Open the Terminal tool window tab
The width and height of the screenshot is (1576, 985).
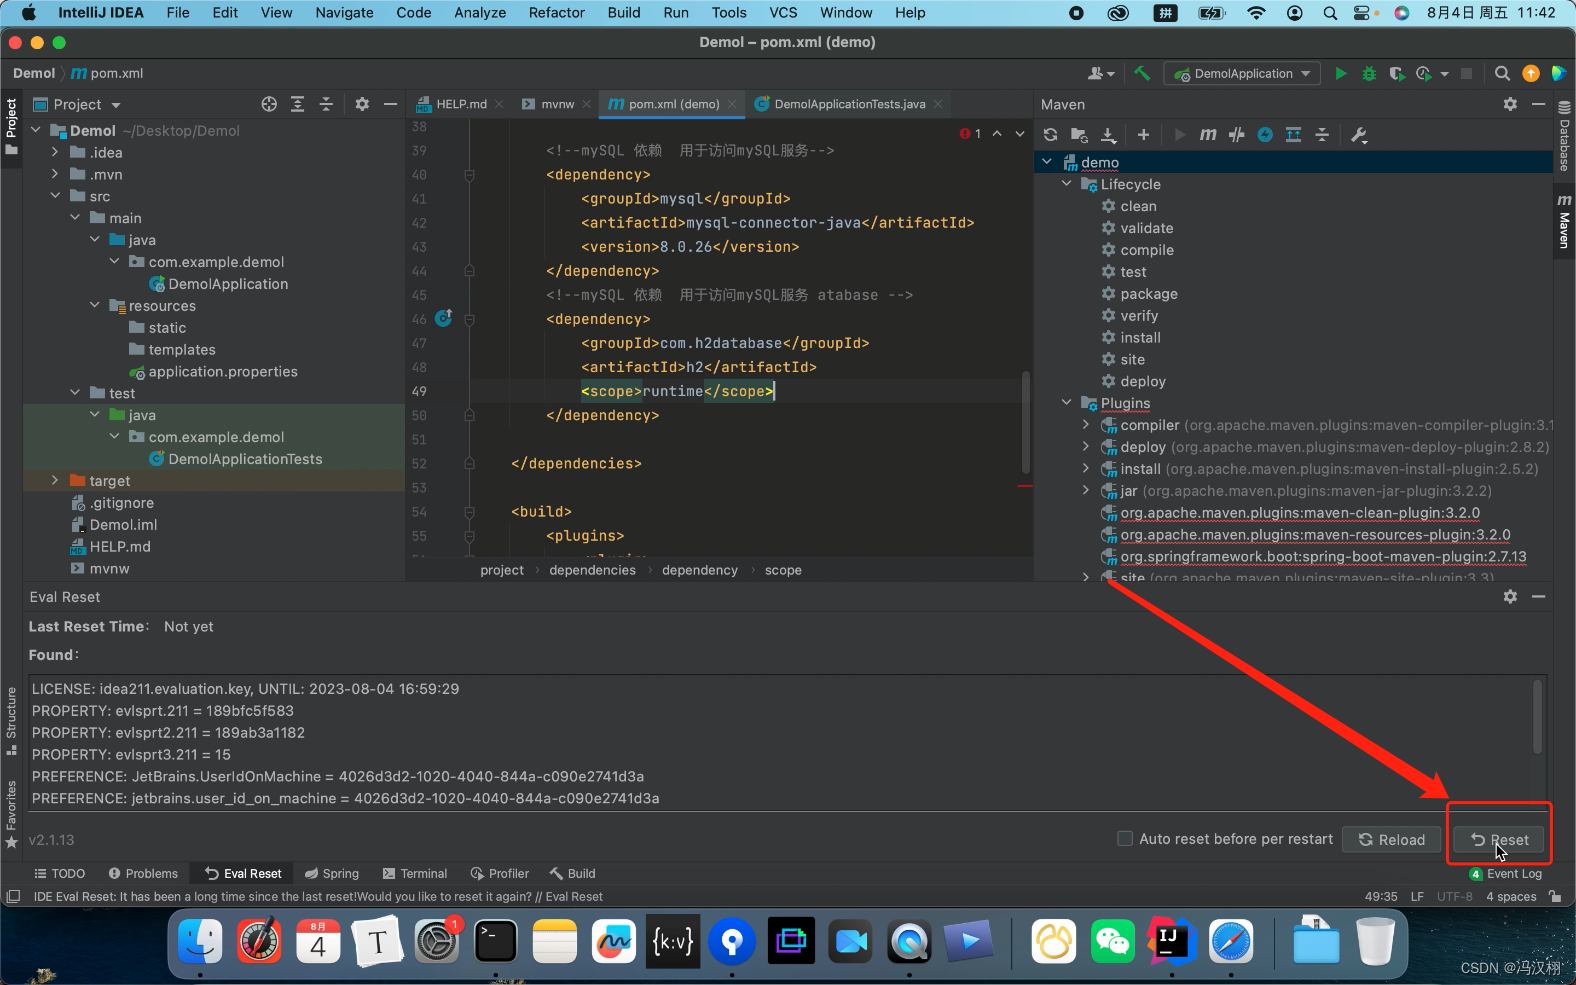click(415, 873)
